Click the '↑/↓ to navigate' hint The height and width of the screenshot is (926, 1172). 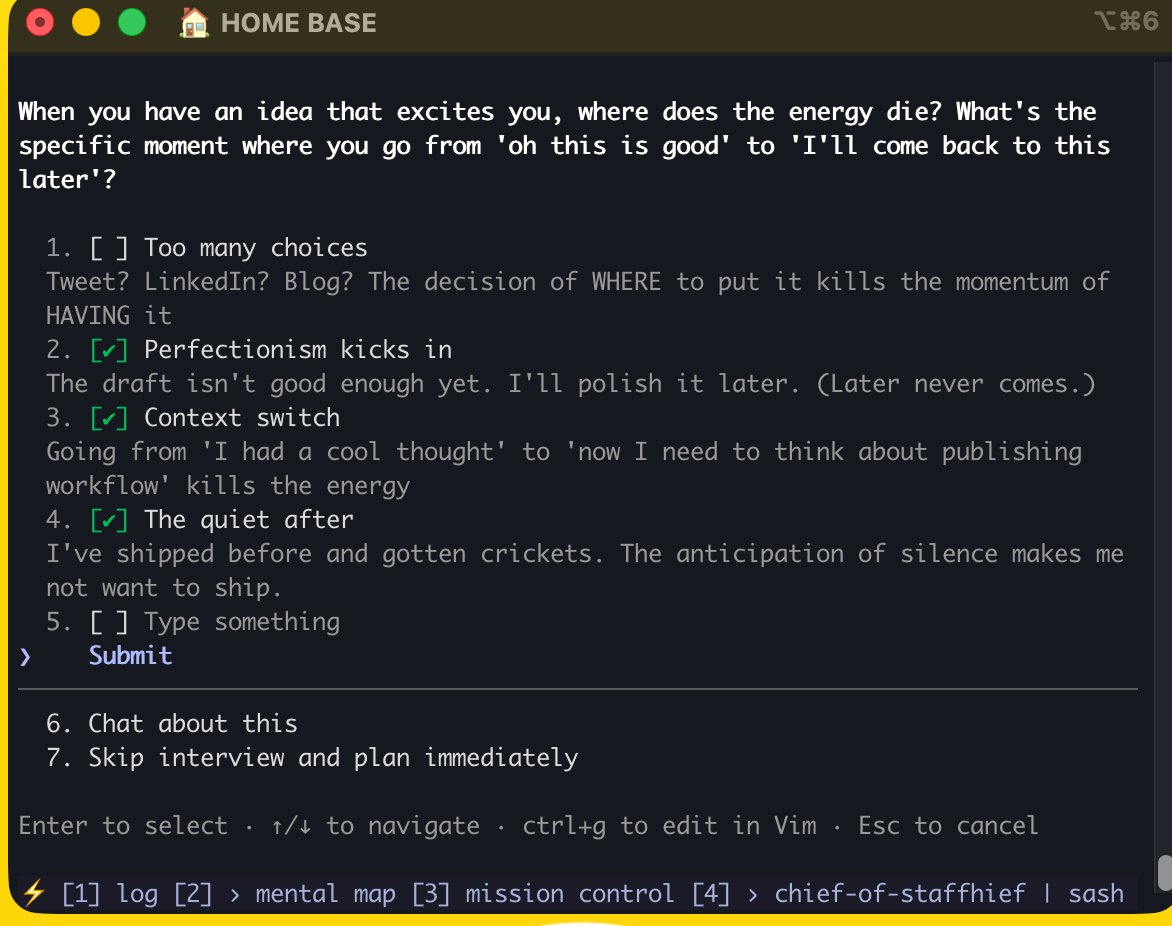point(375,826)
